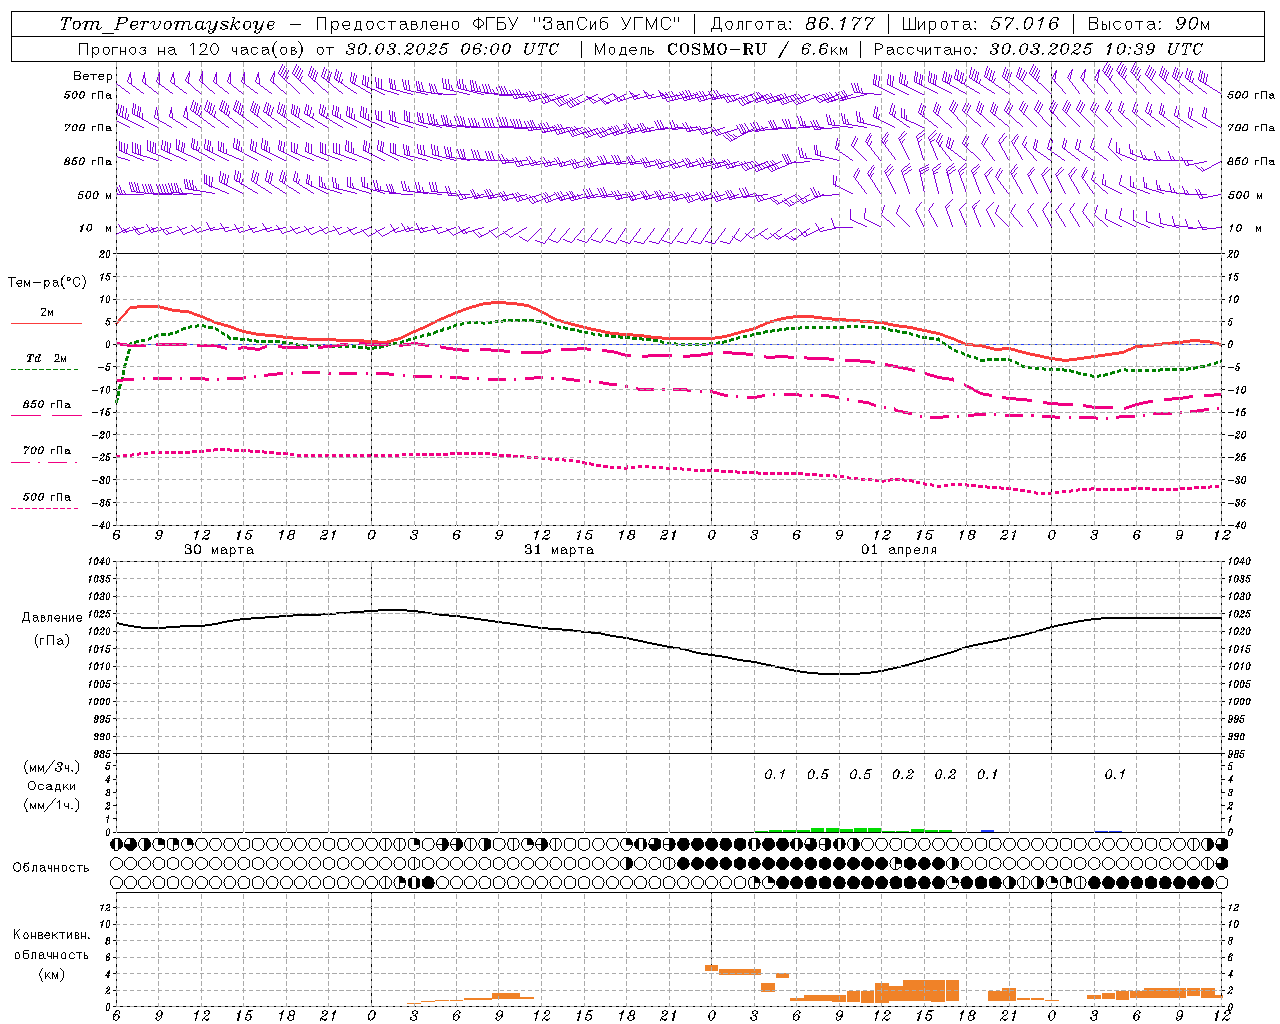The width and height of the screenshot is (1280, 1024).
Task: Click the '500 м' wind level label on left
Action: [x=96, y=195]
